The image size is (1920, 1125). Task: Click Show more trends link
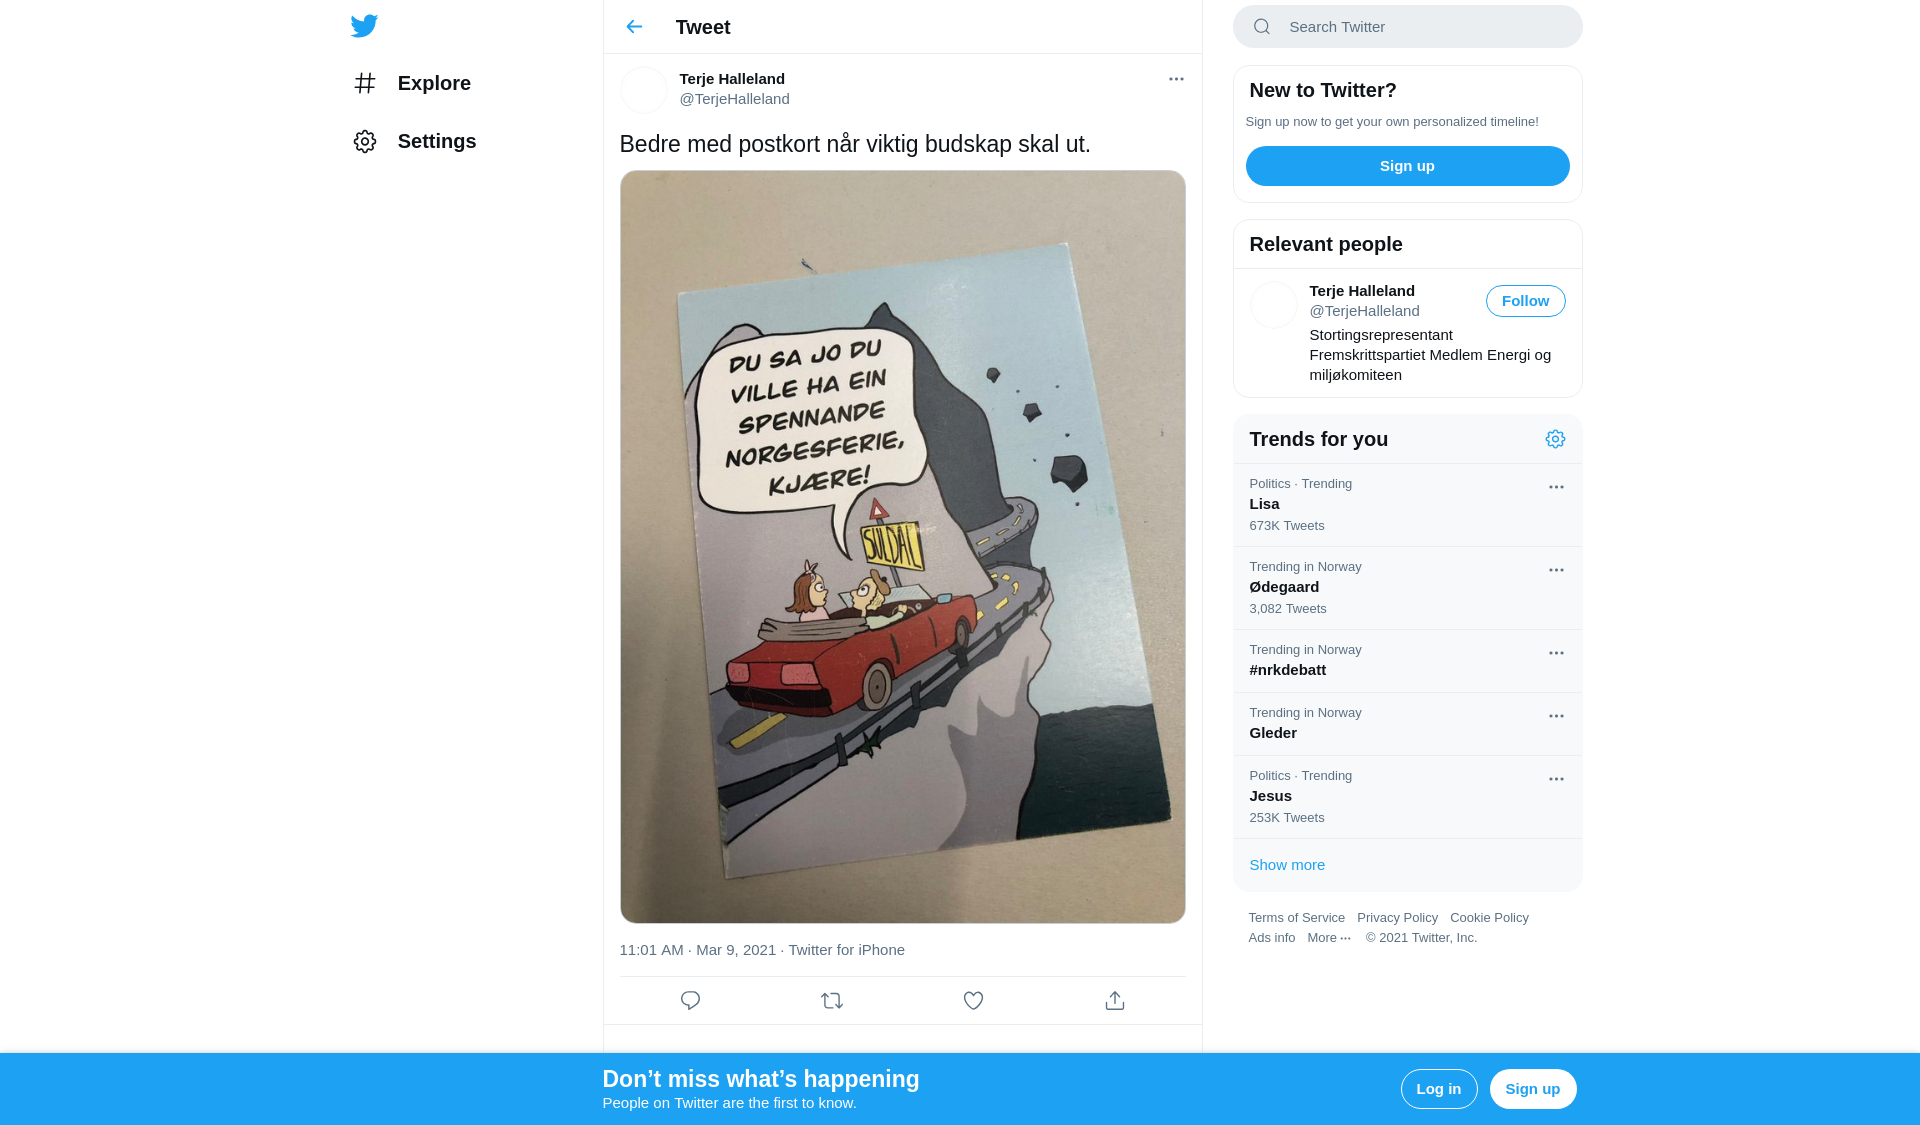coord(1286,865)
